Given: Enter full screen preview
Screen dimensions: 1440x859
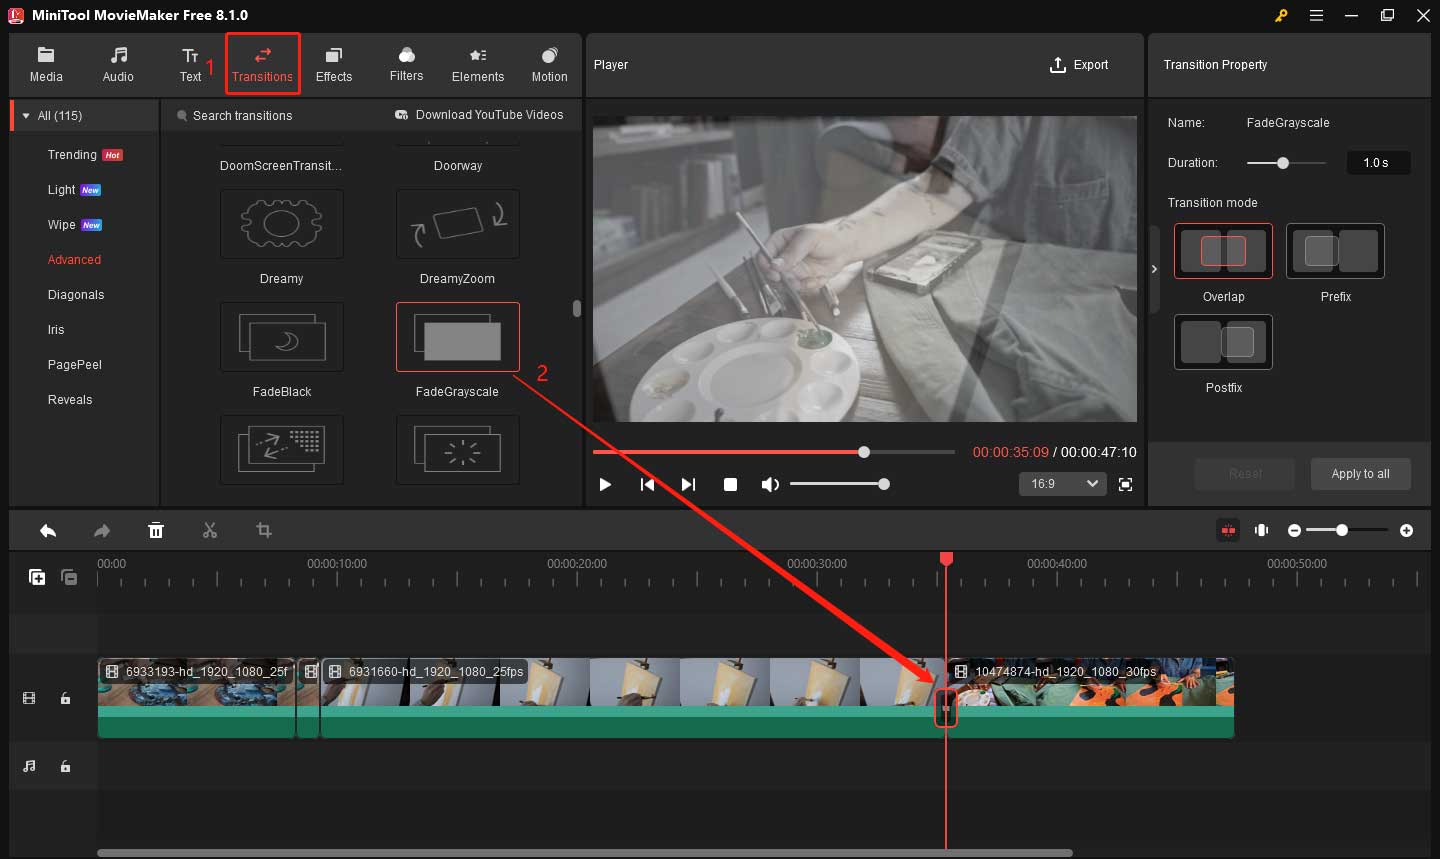Looking at the screenshot, I should (x=1125, y=484).
